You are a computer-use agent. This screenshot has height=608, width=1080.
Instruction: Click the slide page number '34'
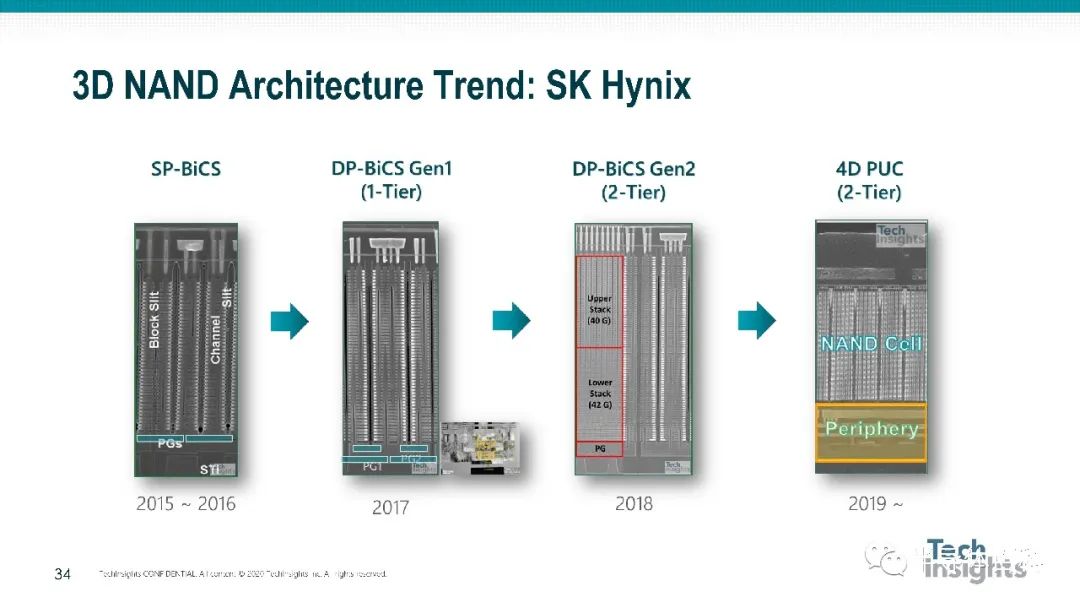63,574
